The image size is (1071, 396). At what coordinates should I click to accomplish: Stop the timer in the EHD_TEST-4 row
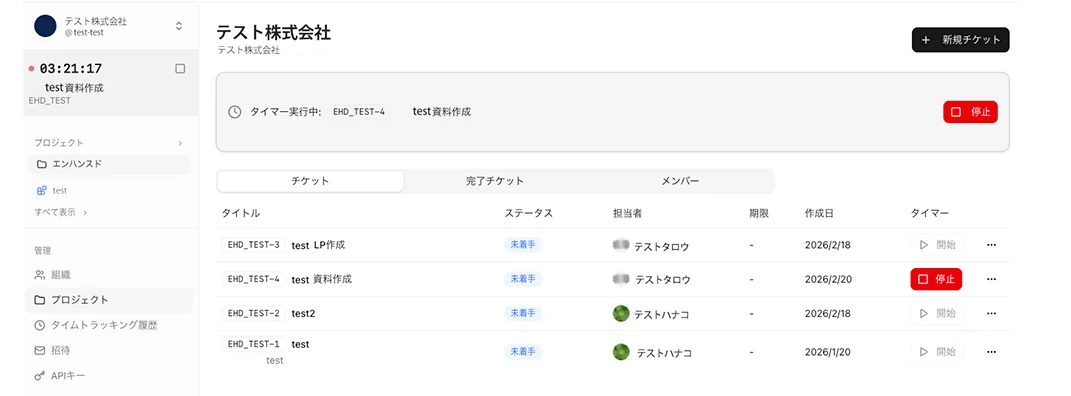936,279
